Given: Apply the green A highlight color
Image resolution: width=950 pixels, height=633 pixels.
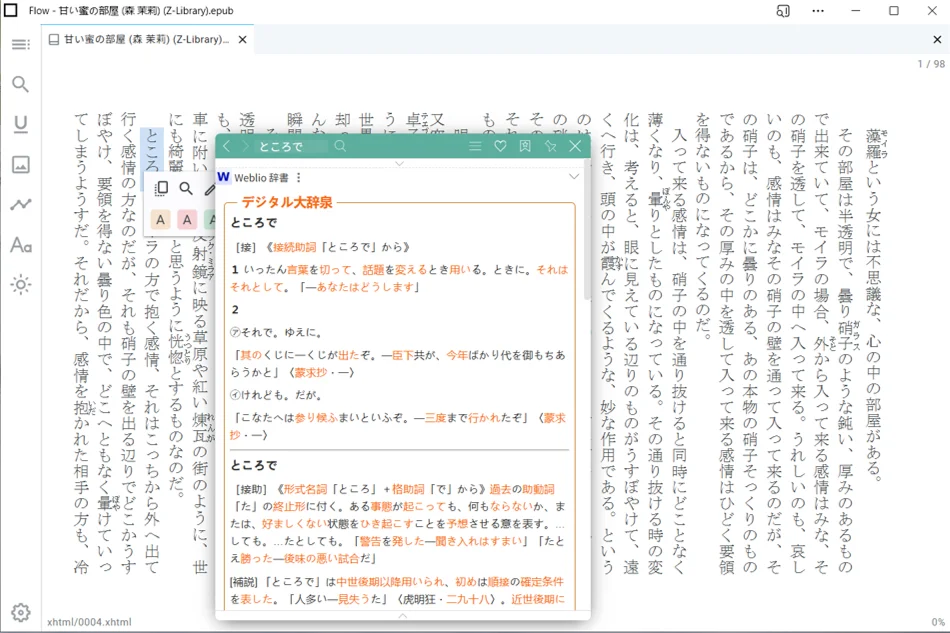Looking at the screenshot, I should (x=210, y=219).
